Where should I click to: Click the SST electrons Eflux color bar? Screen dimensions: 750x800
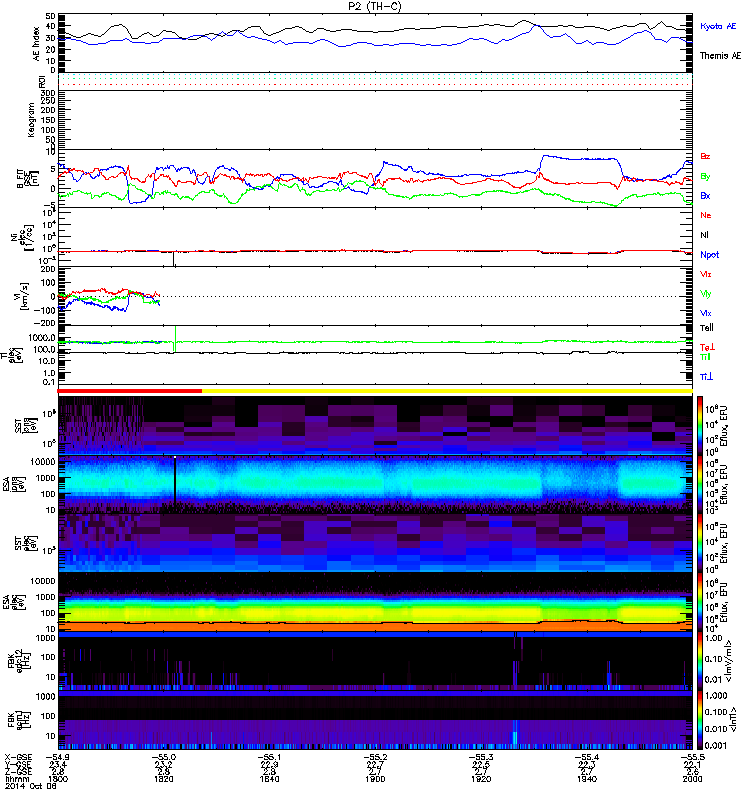click(700, 543)
